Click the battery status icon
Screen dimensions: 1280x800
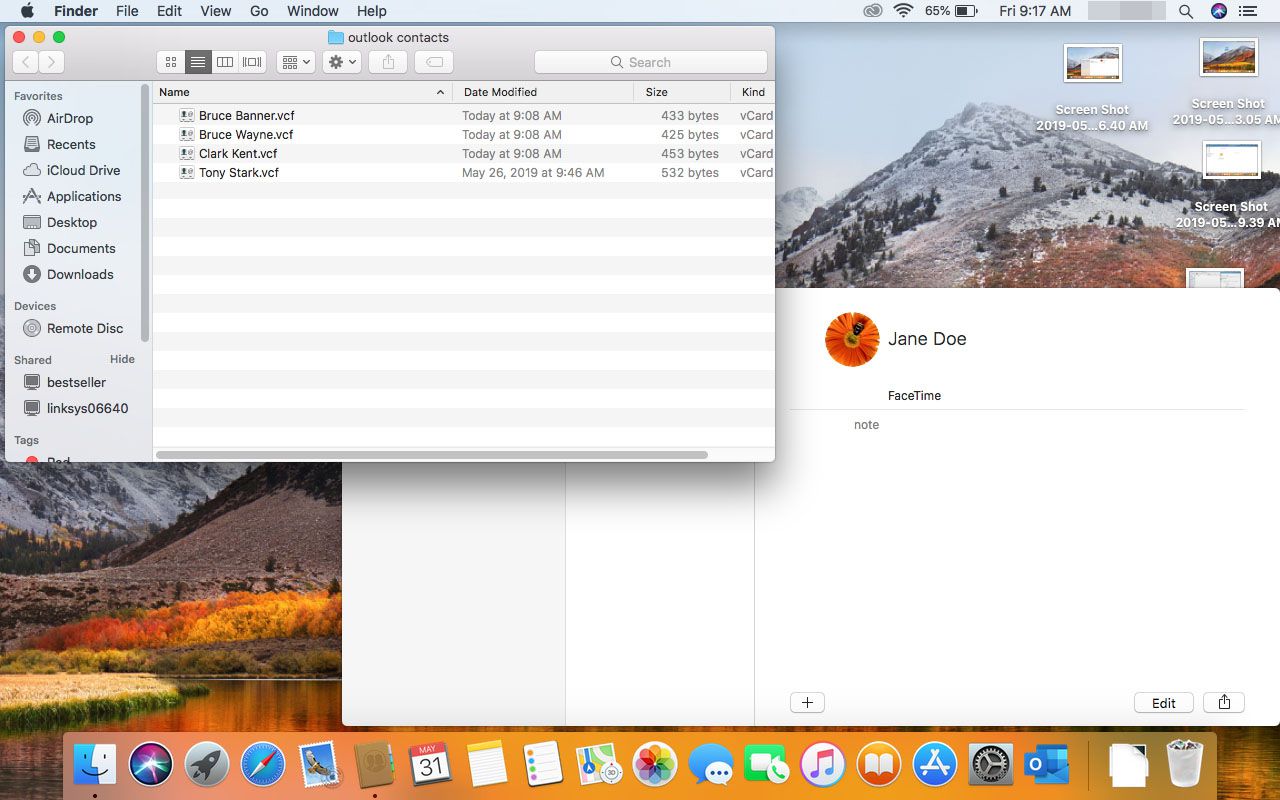coord(966,11)
